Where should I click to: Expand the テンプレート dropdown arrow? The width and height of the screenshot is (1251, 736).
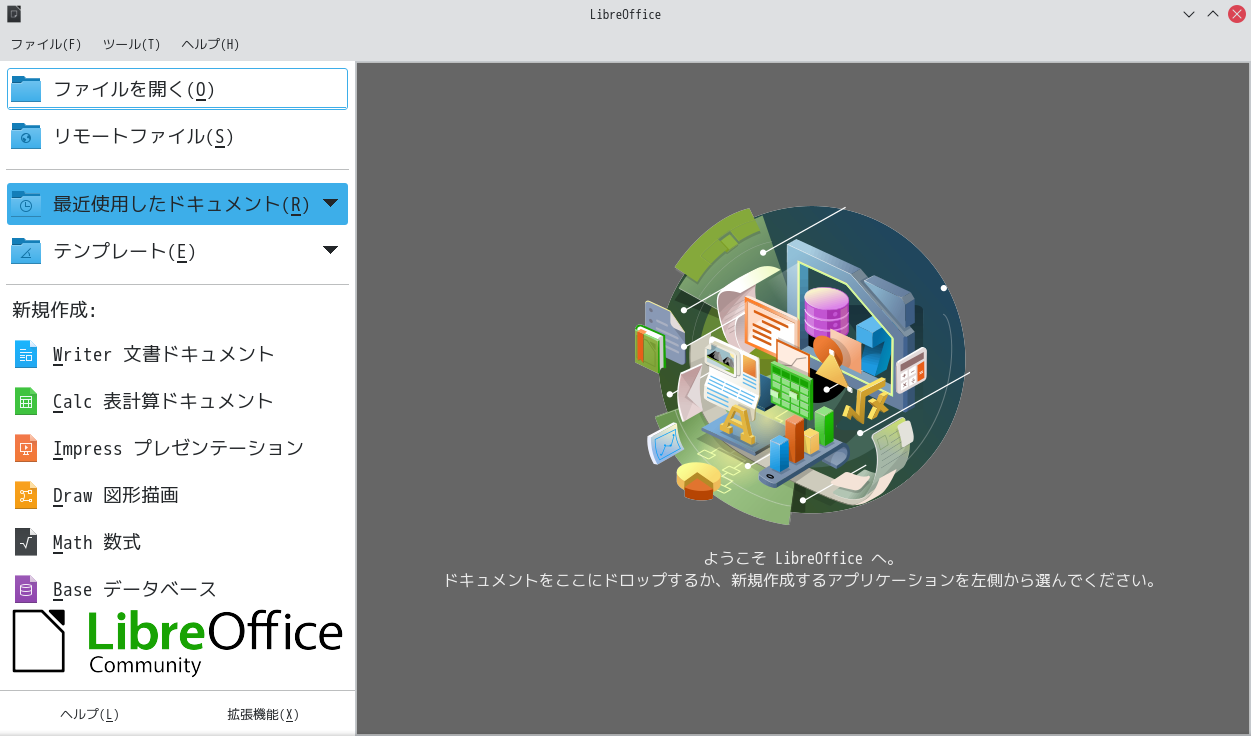(x=331, y=250)
